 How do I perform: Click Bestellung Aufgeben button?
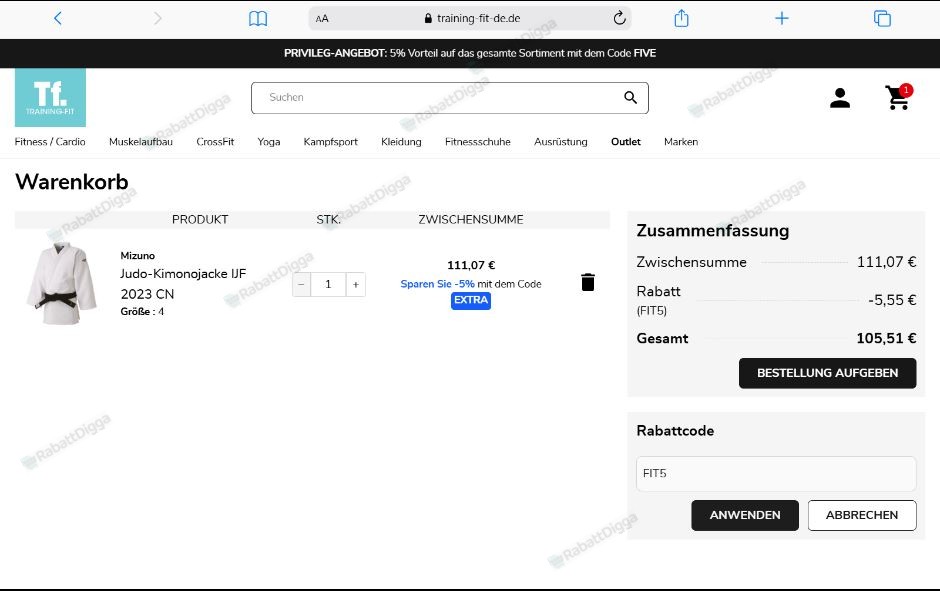(827, 373)
